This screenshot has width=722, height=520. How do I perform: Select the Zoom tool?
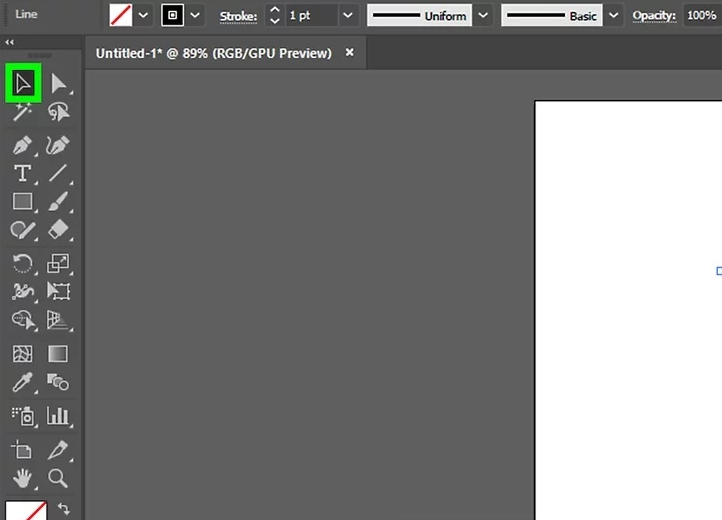tap(58, 479)
